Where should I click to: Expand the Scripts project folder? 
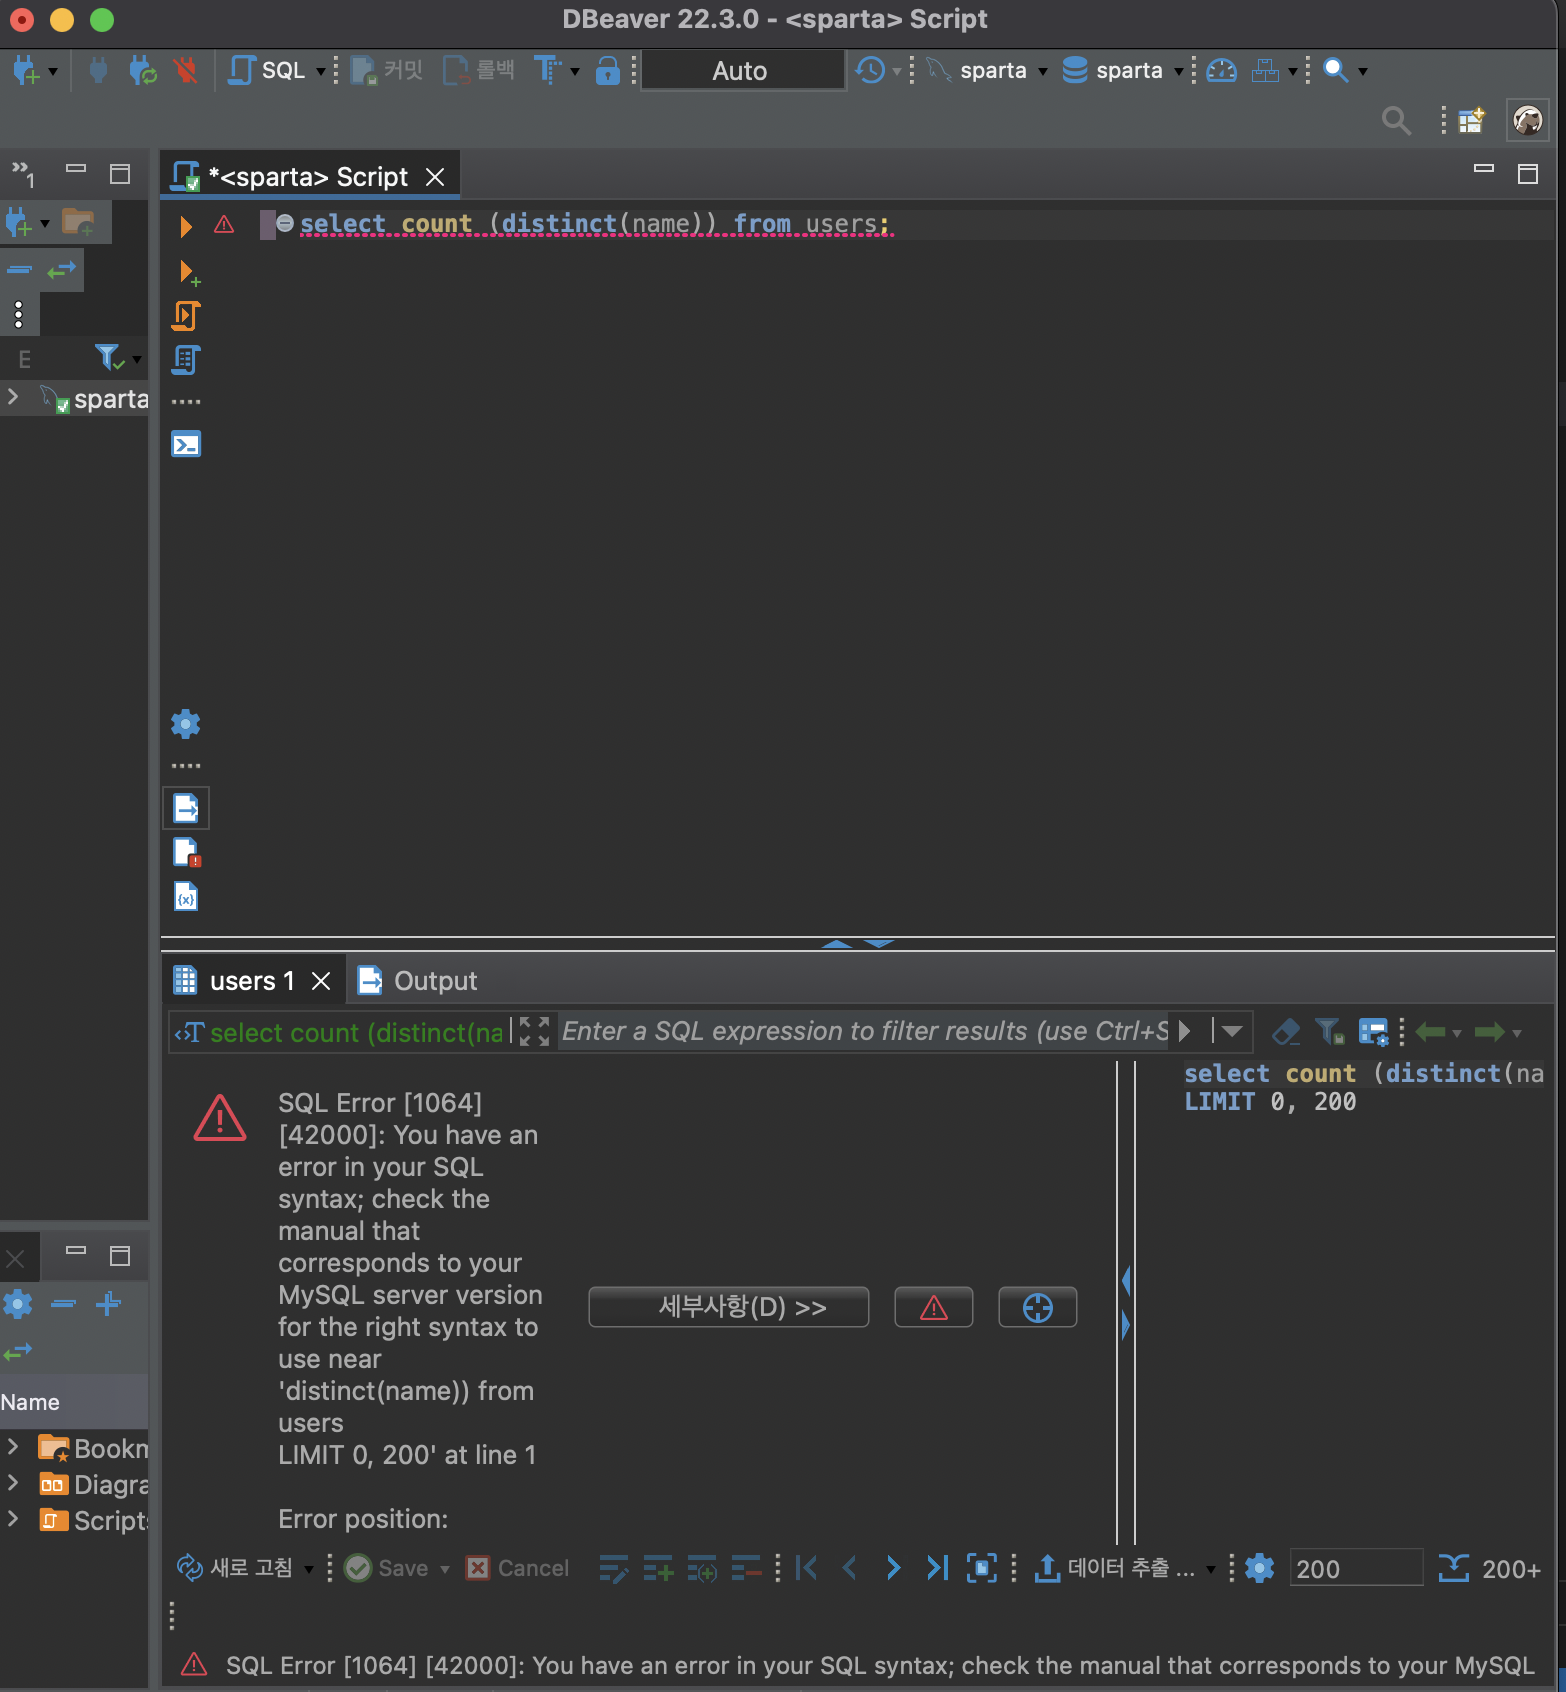[x=13, y=1519]
